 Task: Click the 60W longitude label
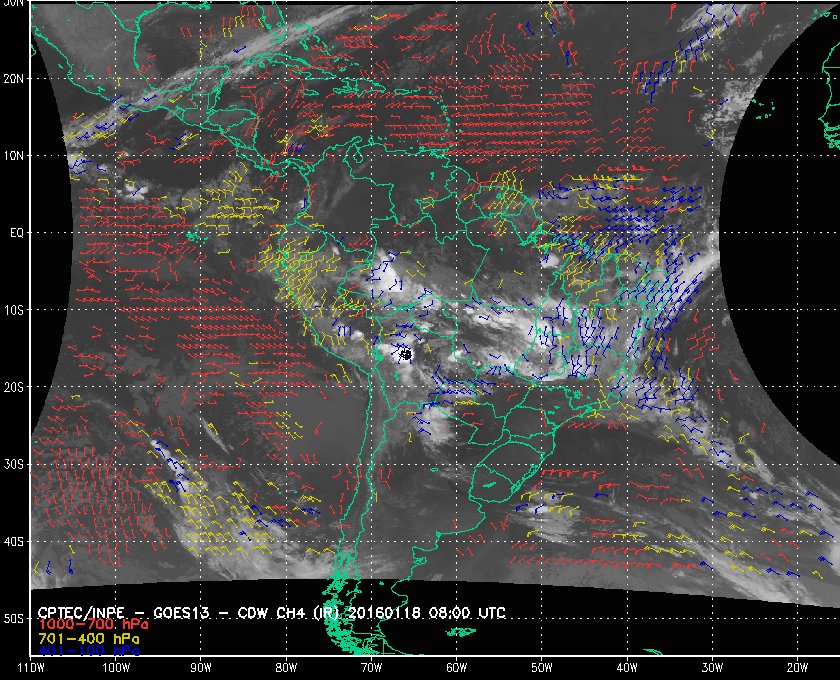(456, 668)
